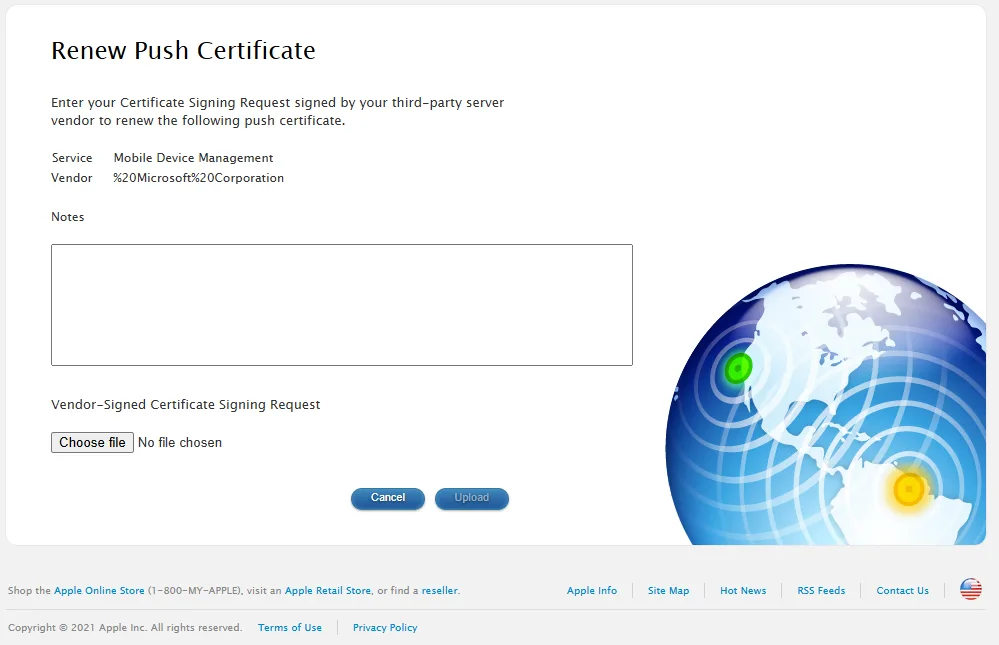Screen dimensions: 999x645
Task: Open the Hot News footer link
Action: click(743, 591)
